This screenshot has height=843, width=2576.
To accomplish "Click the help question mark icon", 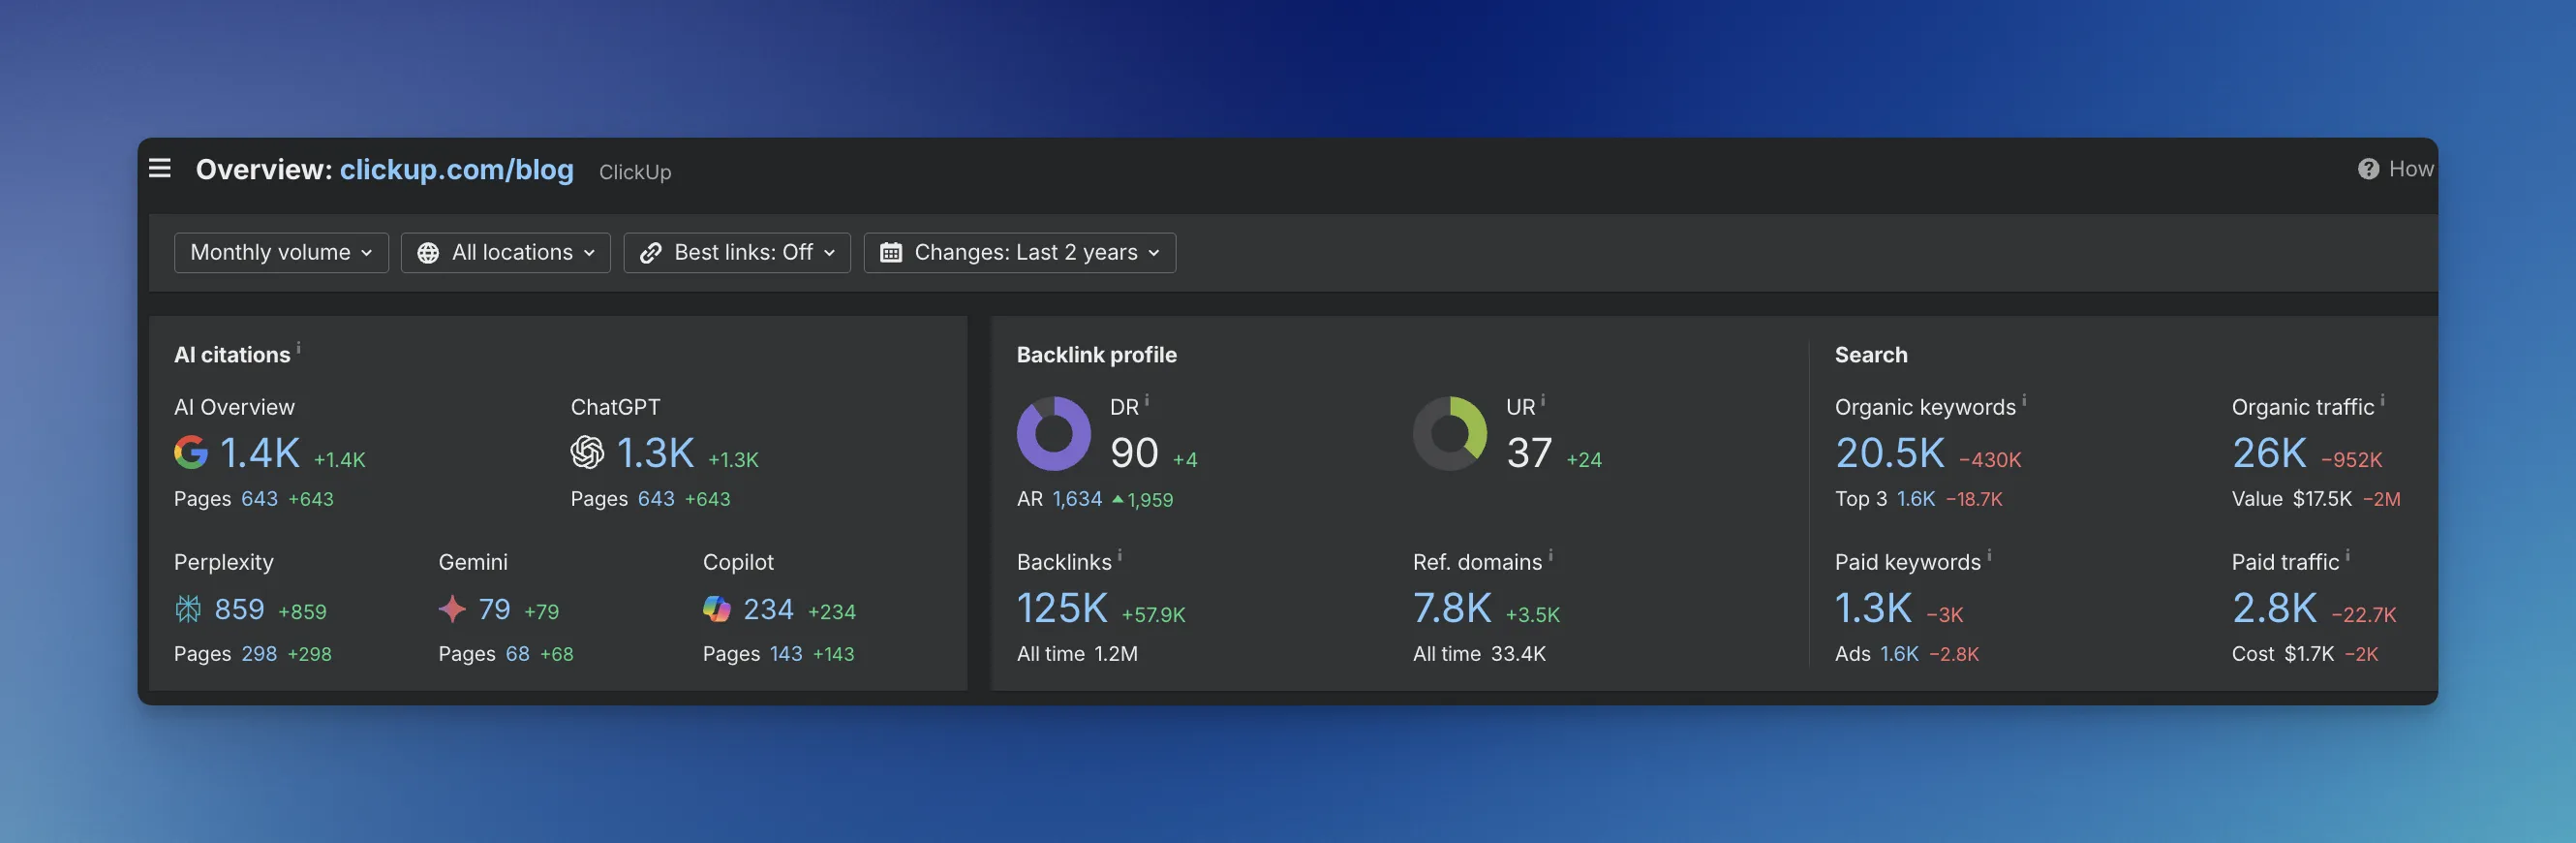I will 2367,169.
